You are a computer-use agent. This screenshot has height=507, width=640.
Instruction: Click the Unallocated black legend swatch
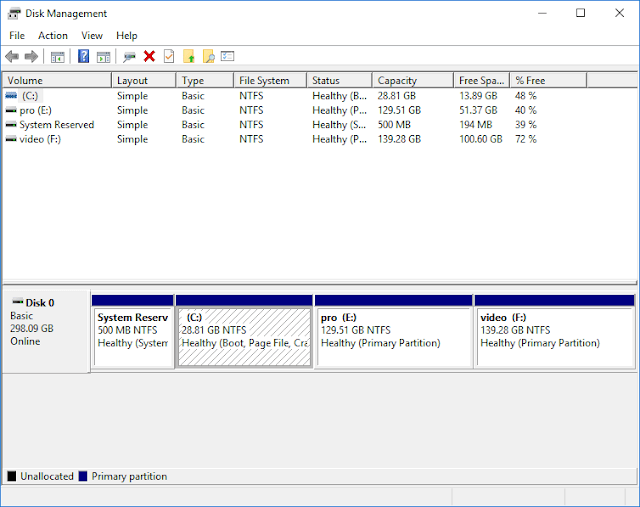(x=12, y=476)
